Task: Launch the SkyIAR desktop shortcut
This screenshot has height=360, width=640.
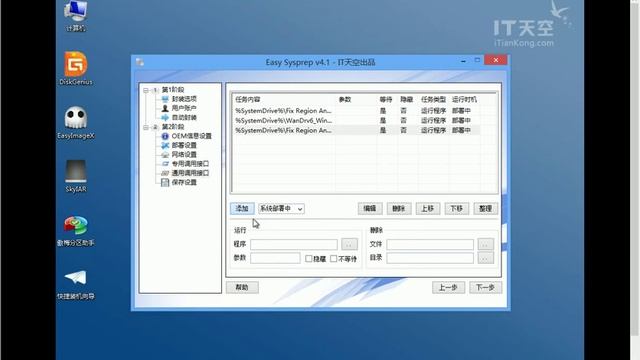Action: tap(76, 176)
